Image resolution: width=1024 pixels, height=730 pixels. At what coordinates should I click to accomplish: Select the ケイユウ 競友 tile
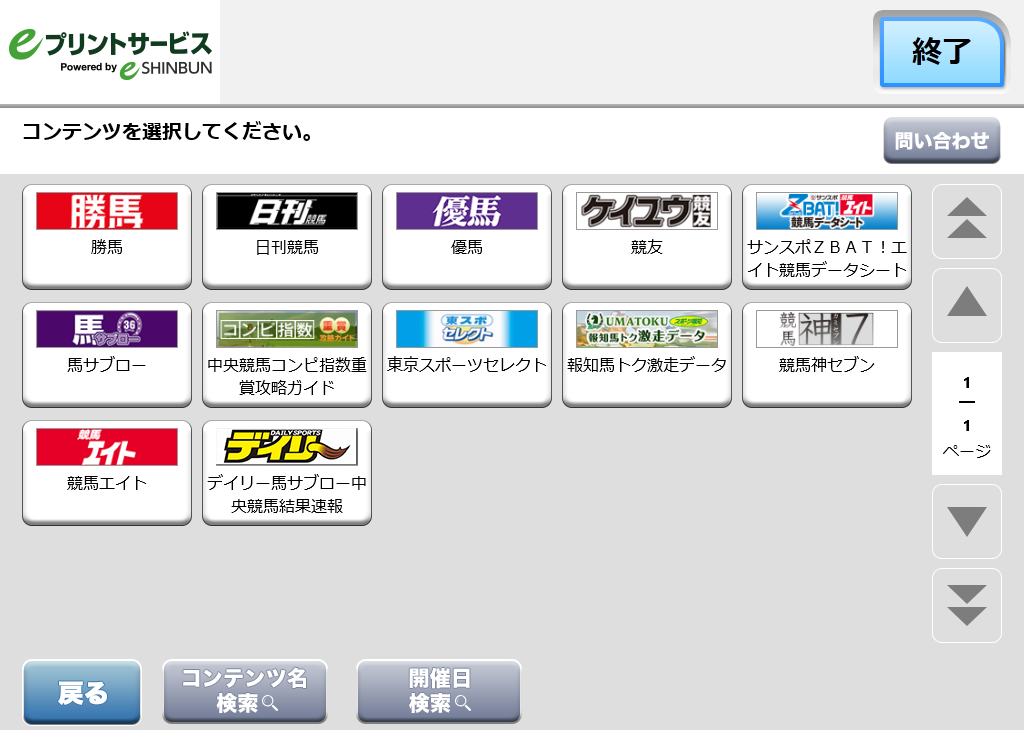[x=647, y=236]
